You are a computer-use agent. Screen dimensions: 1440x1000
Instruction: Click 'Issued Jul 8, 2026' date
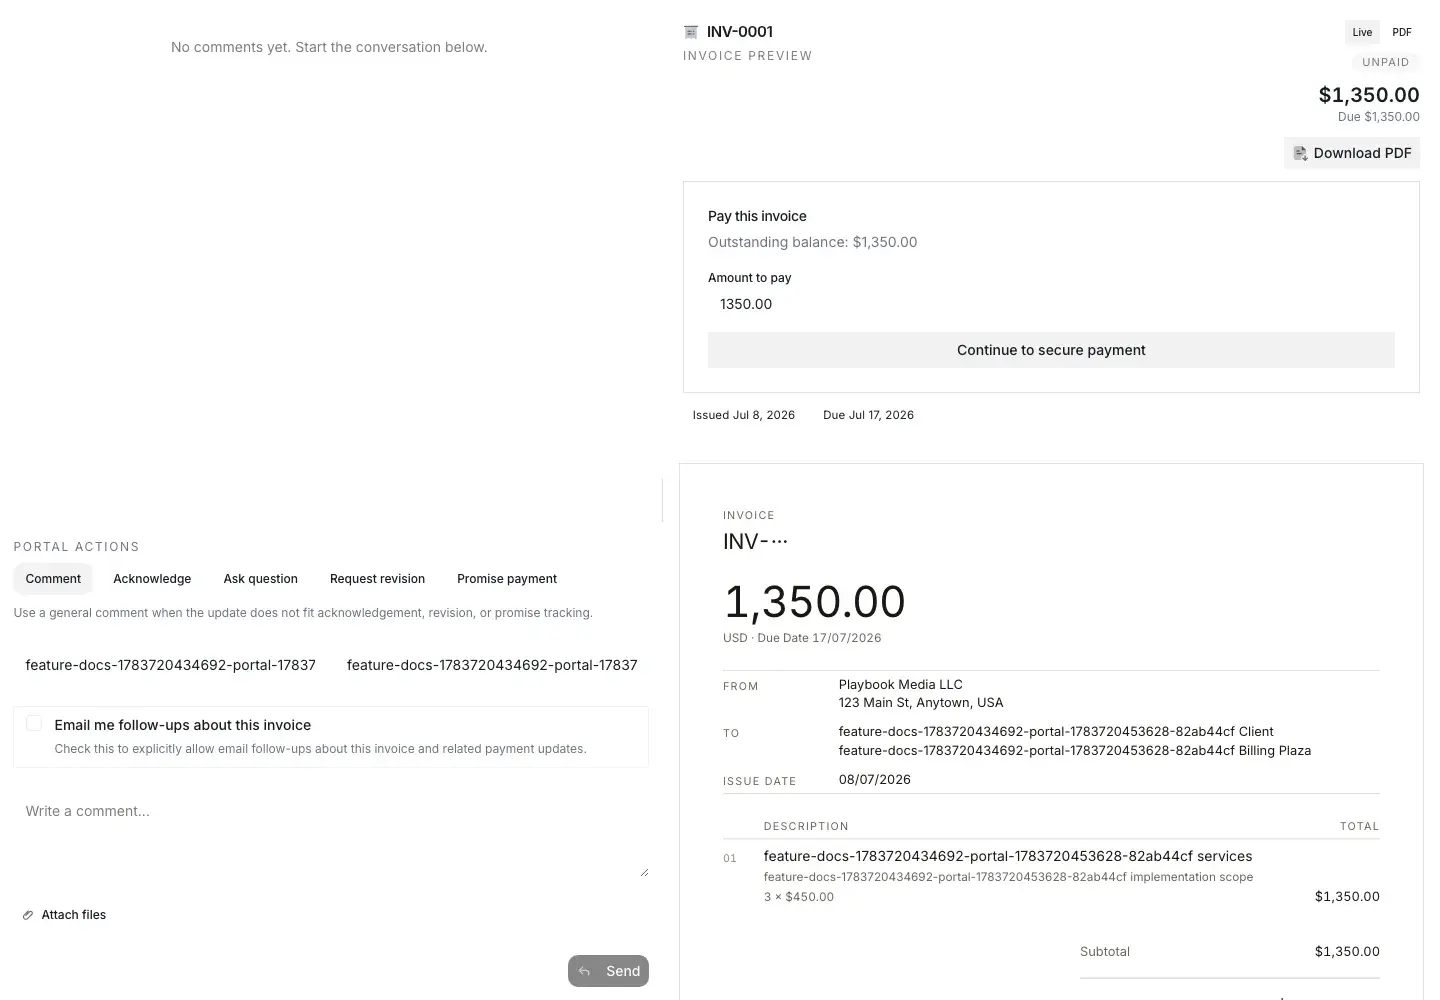click(744, 415)
